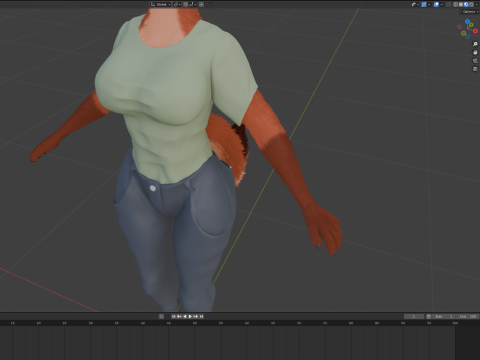This screenshot has height=360, width=480.
Task: Switch perspective/orthographic view icon
Action: (475, 69)
